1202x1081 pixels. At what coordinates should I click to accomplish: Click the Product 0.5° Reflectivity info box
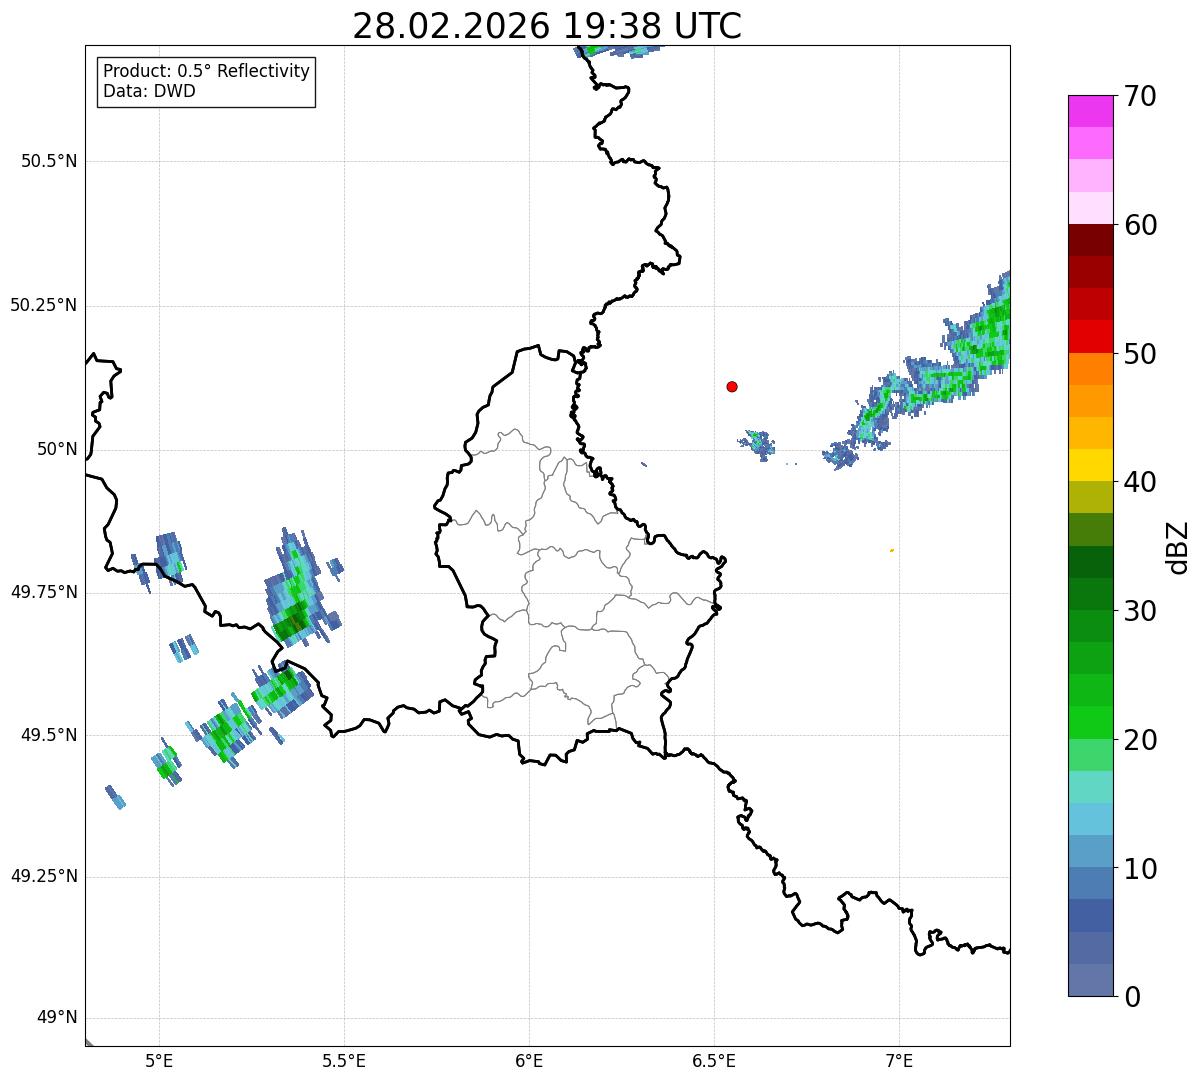point(206,82)
